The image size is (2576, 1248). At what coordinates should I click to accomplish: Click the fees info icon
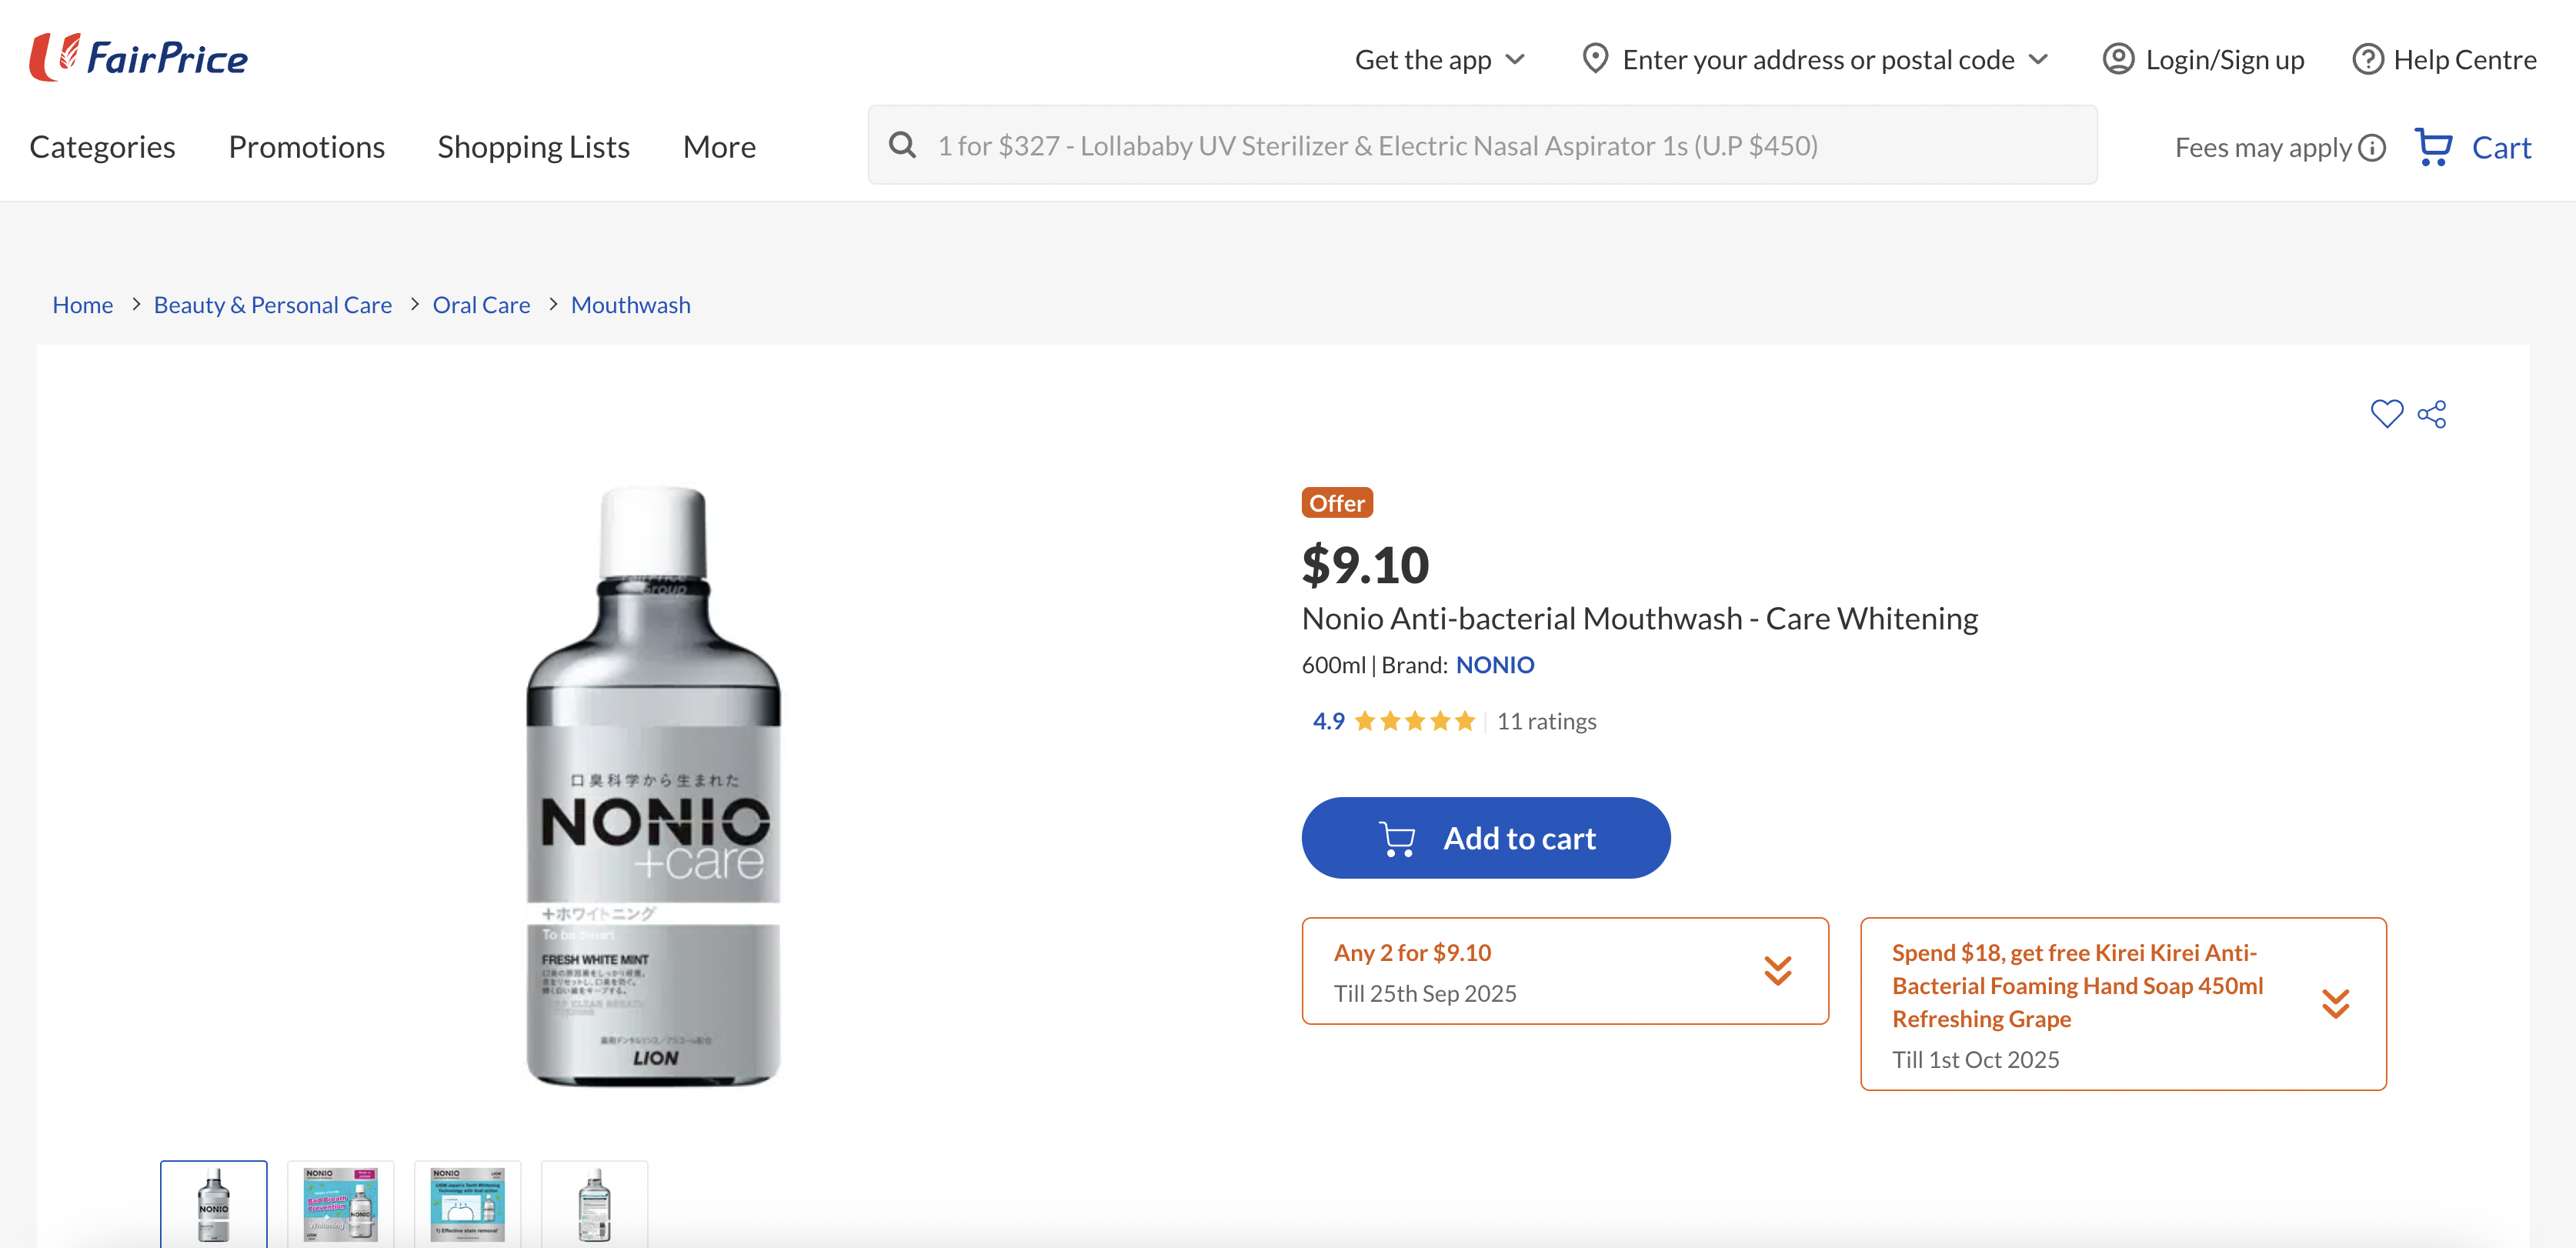pos(2372,148)
